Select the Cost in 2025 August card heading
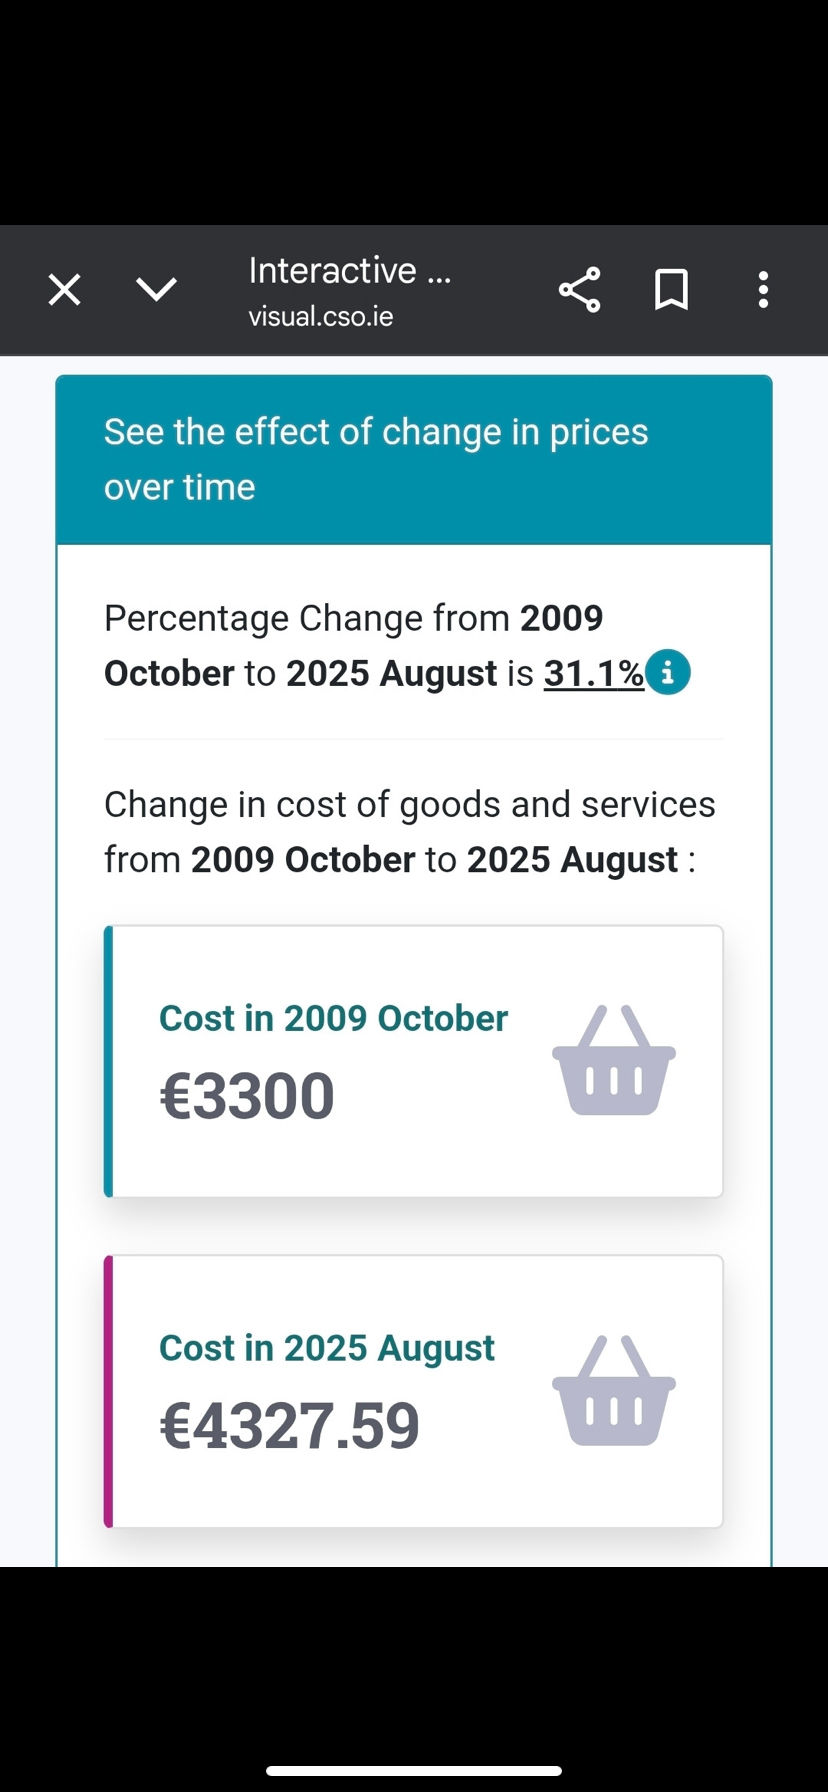This screenshot has height=1792, width=828. [x=327, y=1348]
